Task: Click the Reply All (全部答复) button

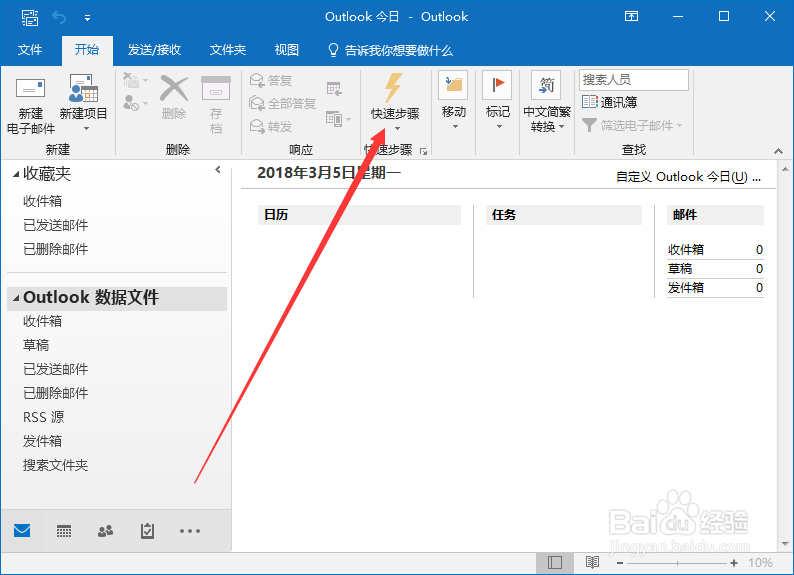Action: (283, 103)
